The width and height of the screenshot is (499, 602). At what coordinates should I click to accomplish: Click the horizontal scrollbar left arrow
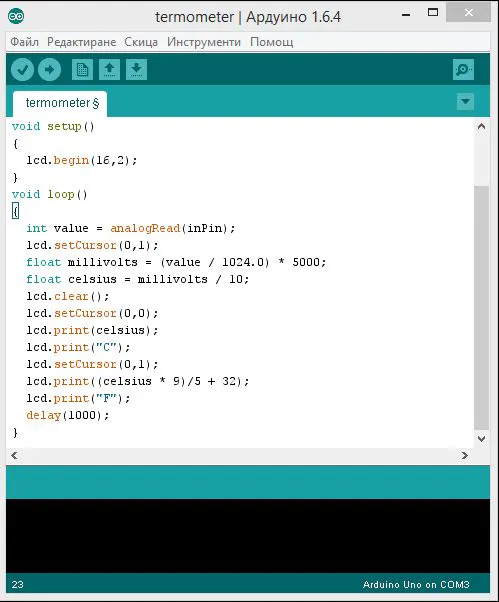click(x=15, y=456)
